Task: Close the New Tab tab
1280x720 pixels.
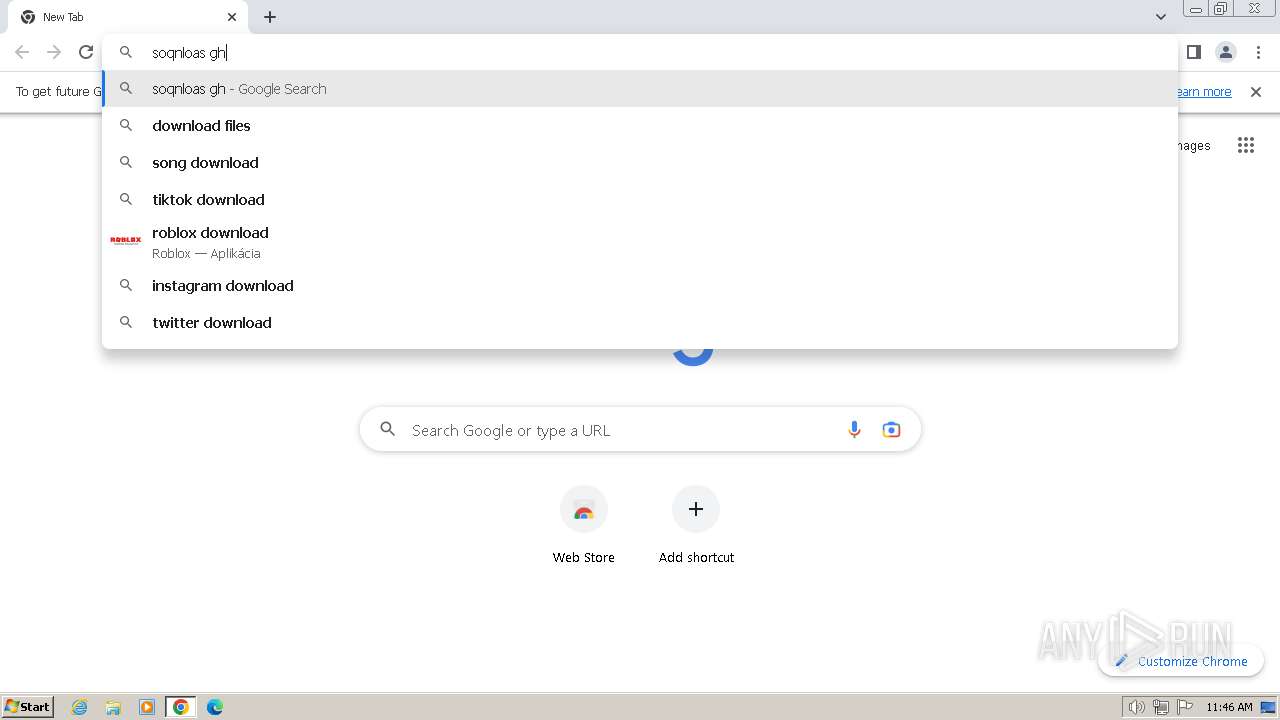Action: 232,17
